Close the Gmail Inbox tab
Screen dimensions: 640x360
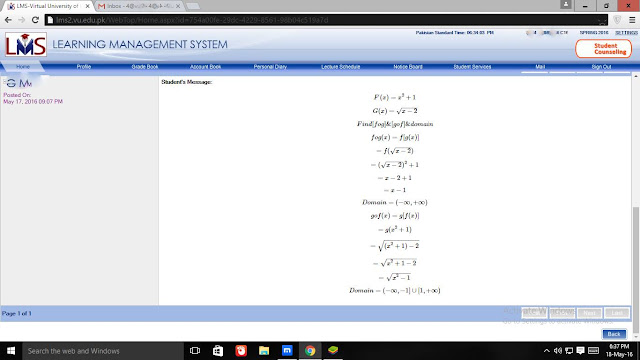point(178,6)
